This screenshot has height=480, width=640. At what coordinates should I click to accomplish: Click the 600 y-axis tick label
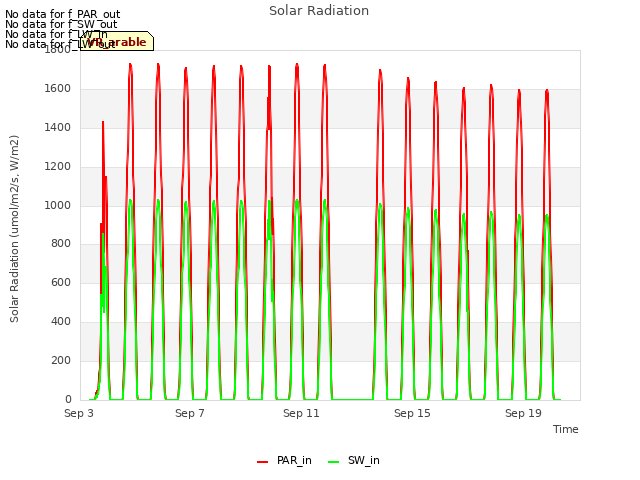pos(61,283)
